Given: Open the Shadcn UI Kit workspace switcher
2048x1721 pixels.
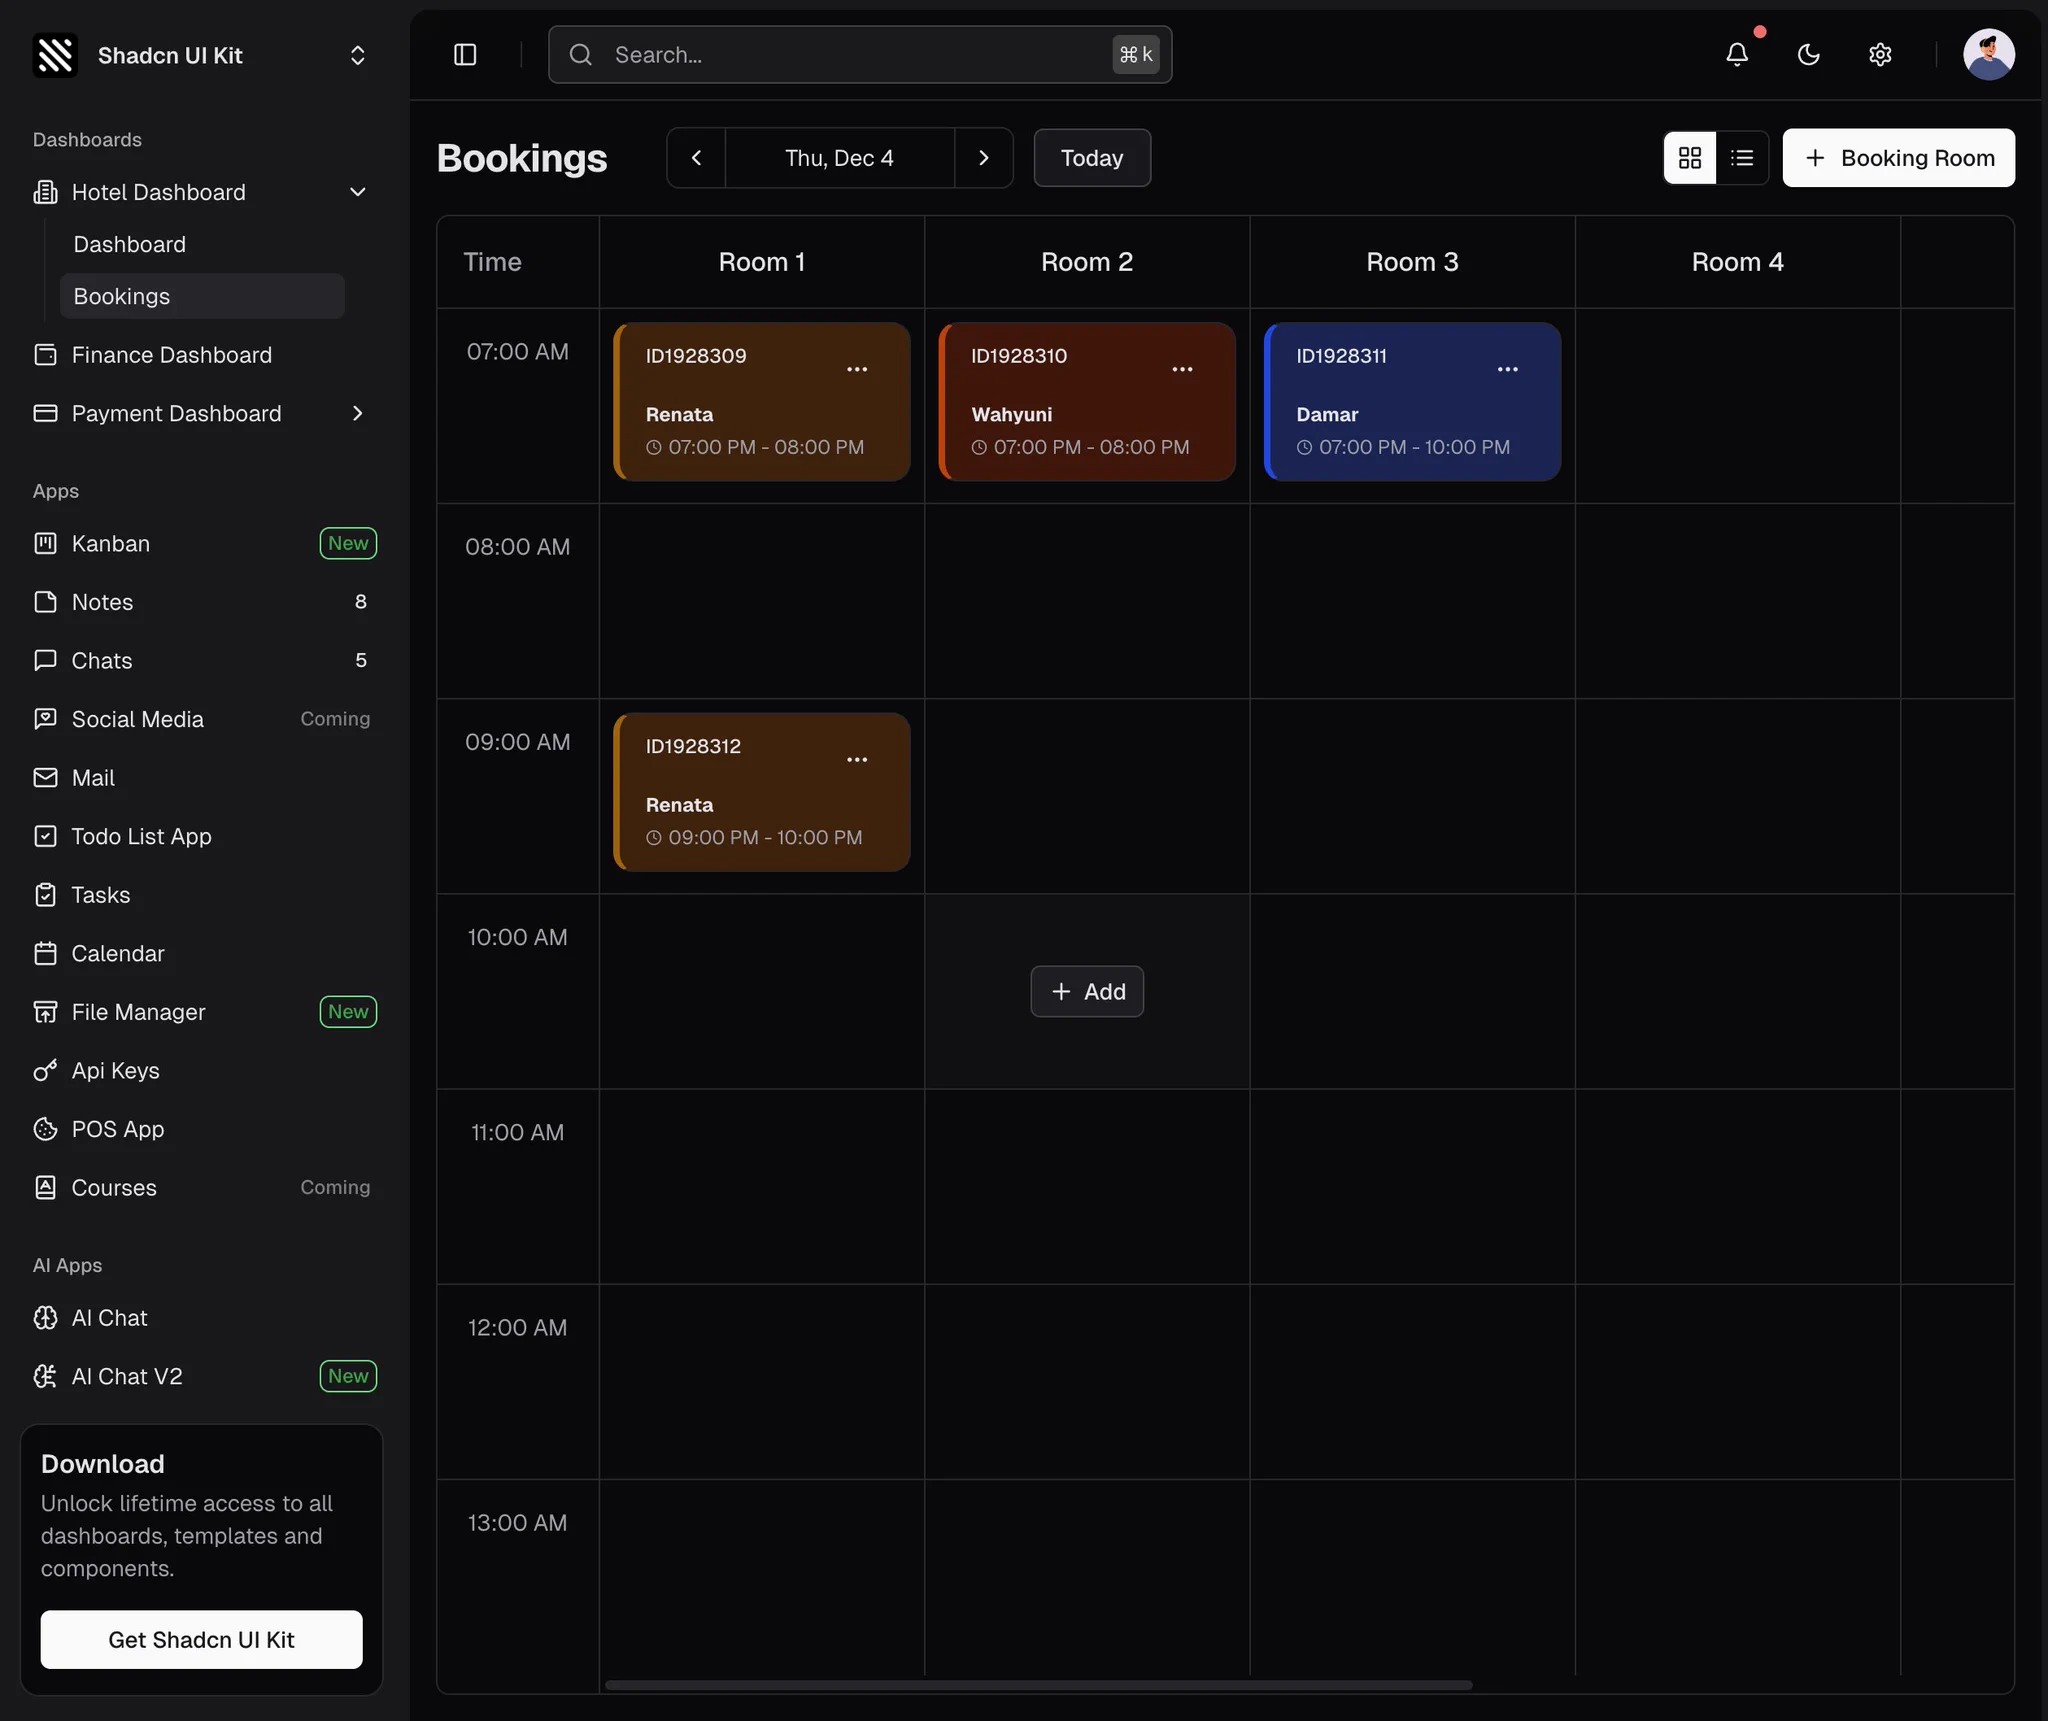Looking at the screenshot, I should (200, 55).
